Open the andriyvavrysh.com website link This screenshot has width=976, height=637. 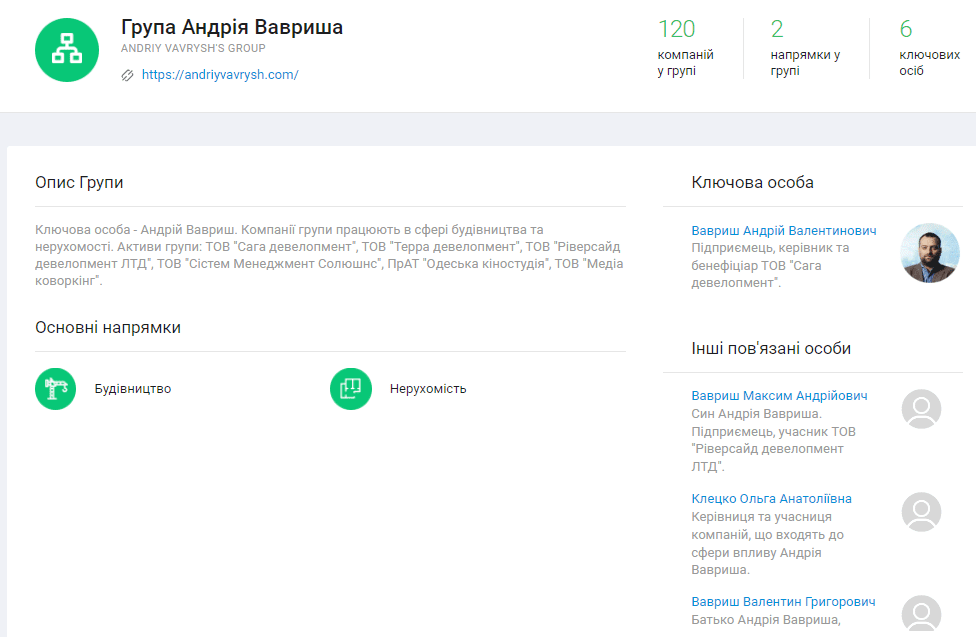(x=220, y=75)
